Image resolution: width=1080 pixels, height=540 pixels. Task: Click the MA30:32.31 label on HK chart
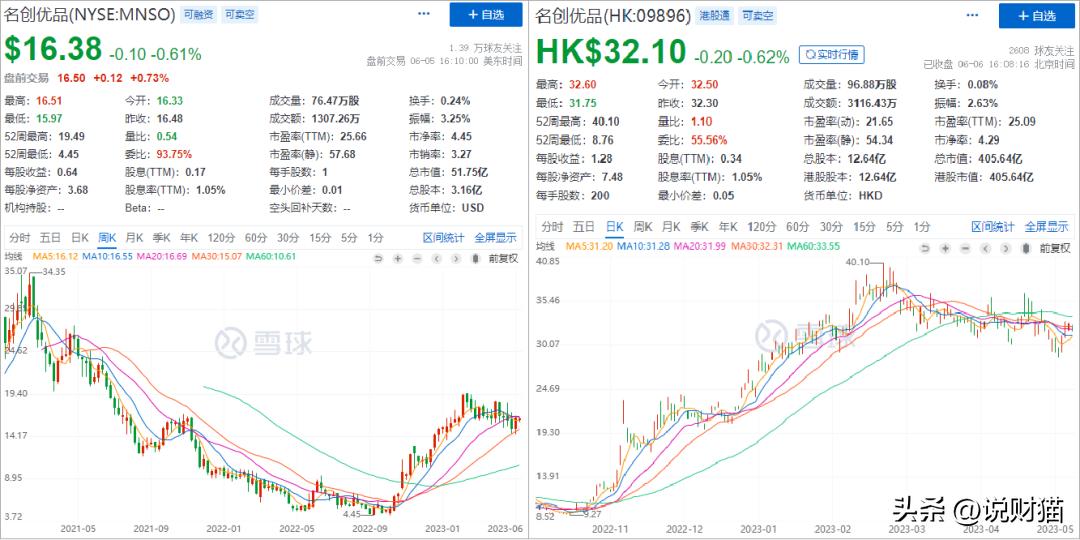(x=756, y=246)
